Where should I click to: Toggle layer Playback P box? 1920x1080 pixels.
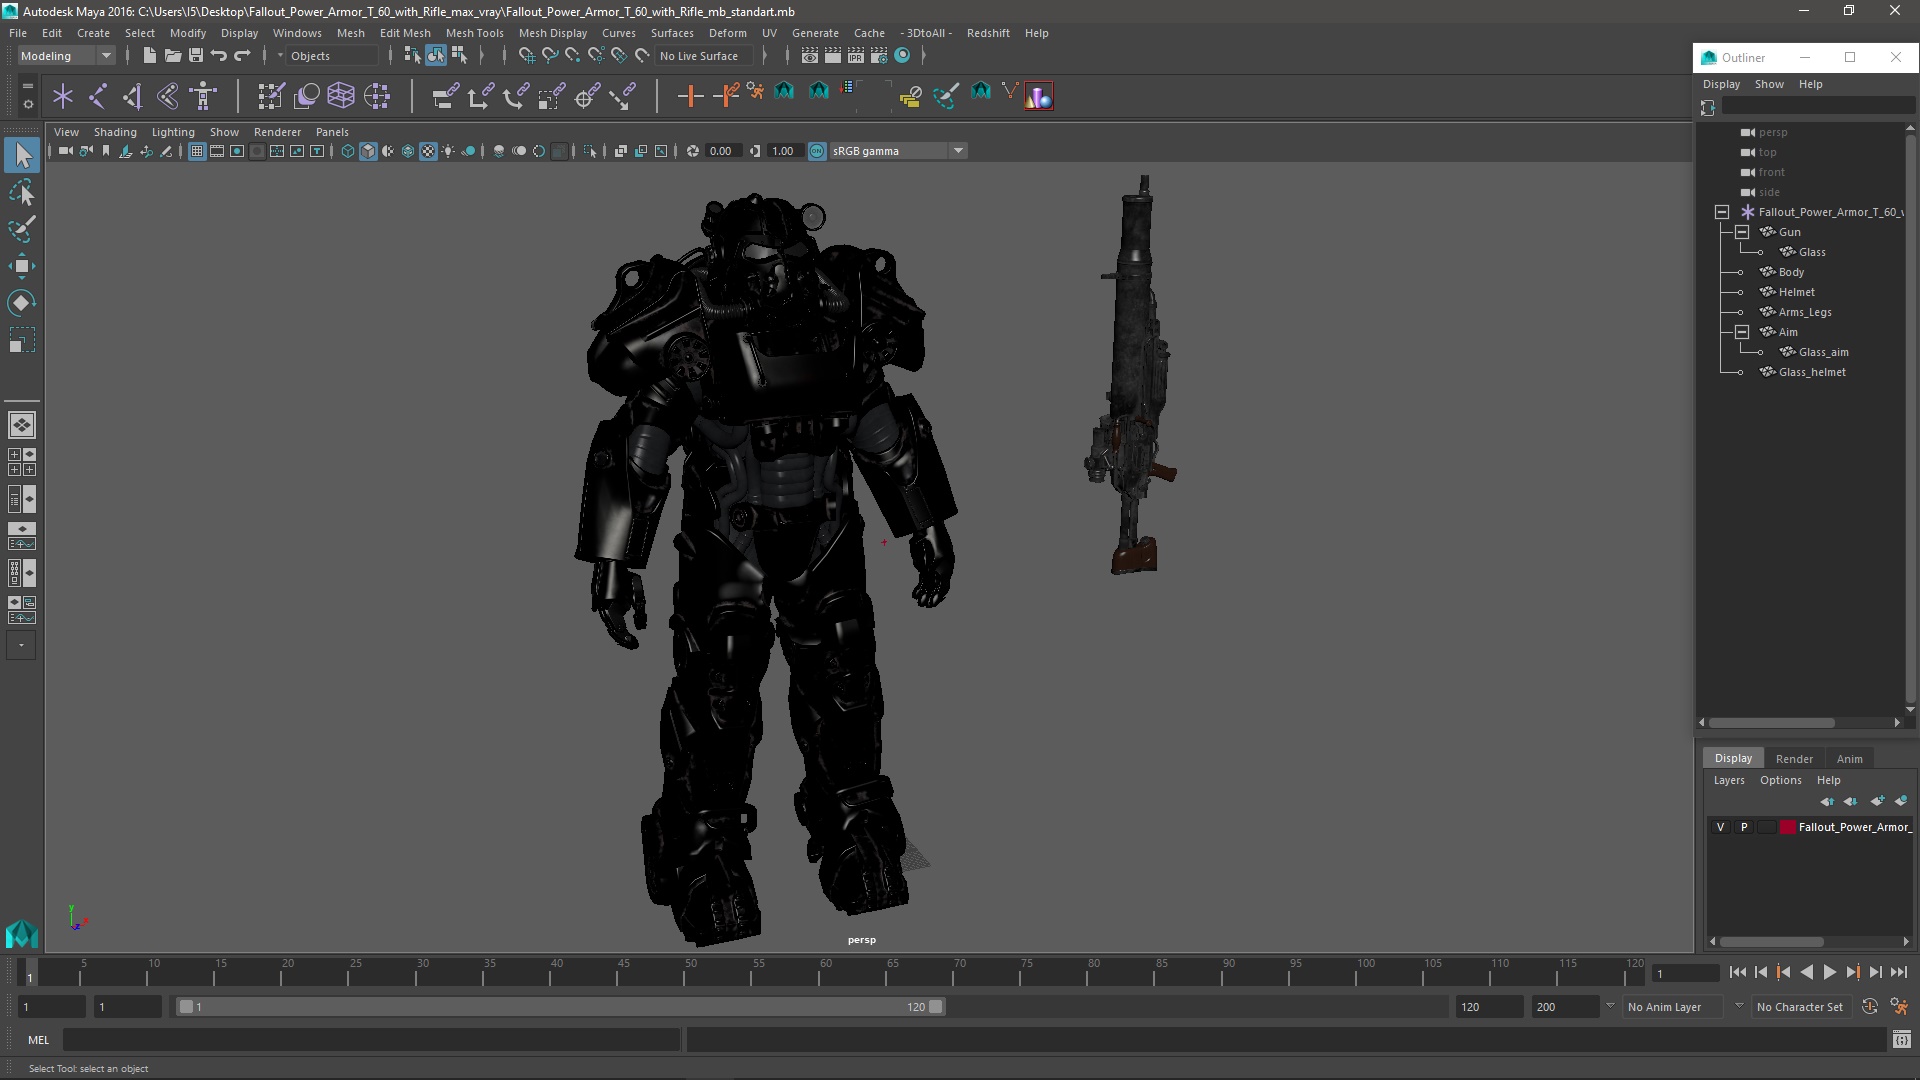click(x=1744, y=827)
